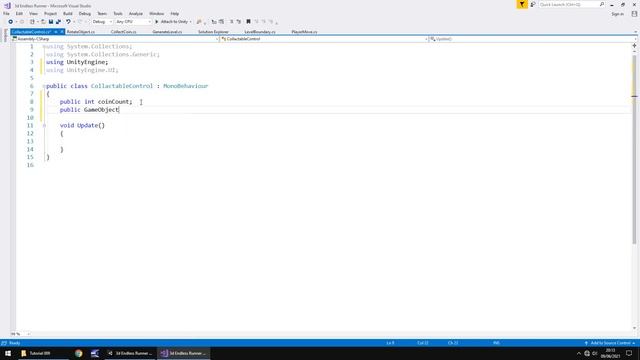Image resolution: width=640 pixels, height=360 pixels.
Task: Open the Team menu
Action: click(102, 14)
